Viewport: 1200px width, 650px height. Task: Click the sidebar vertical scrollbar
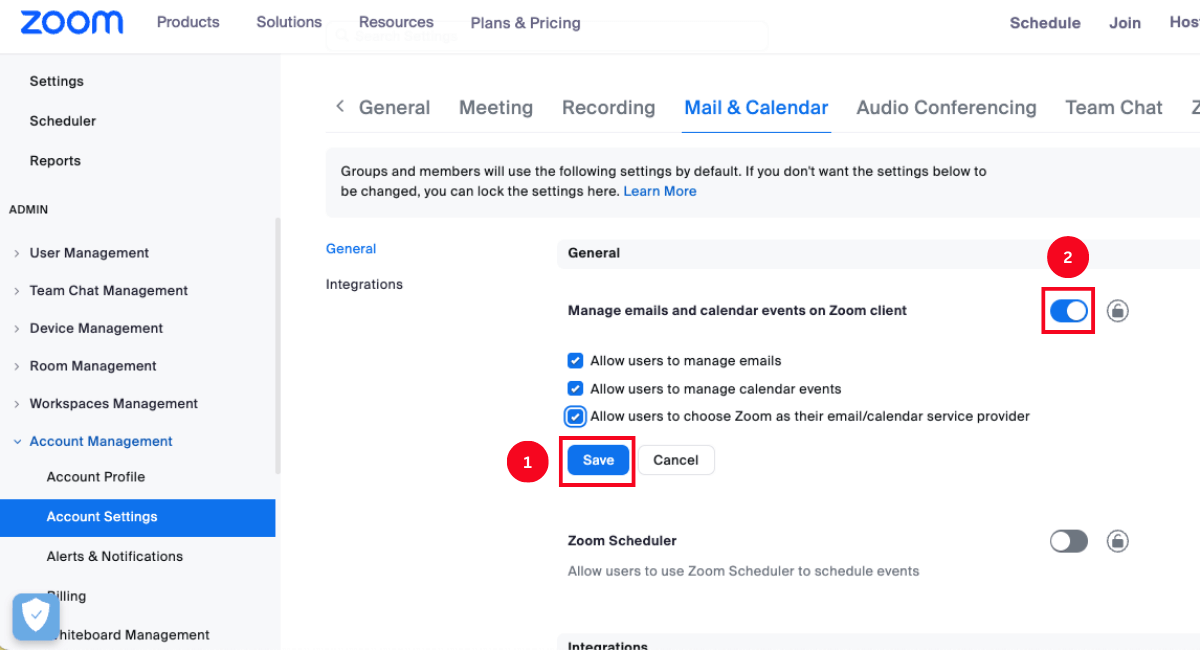coord(278,345)
